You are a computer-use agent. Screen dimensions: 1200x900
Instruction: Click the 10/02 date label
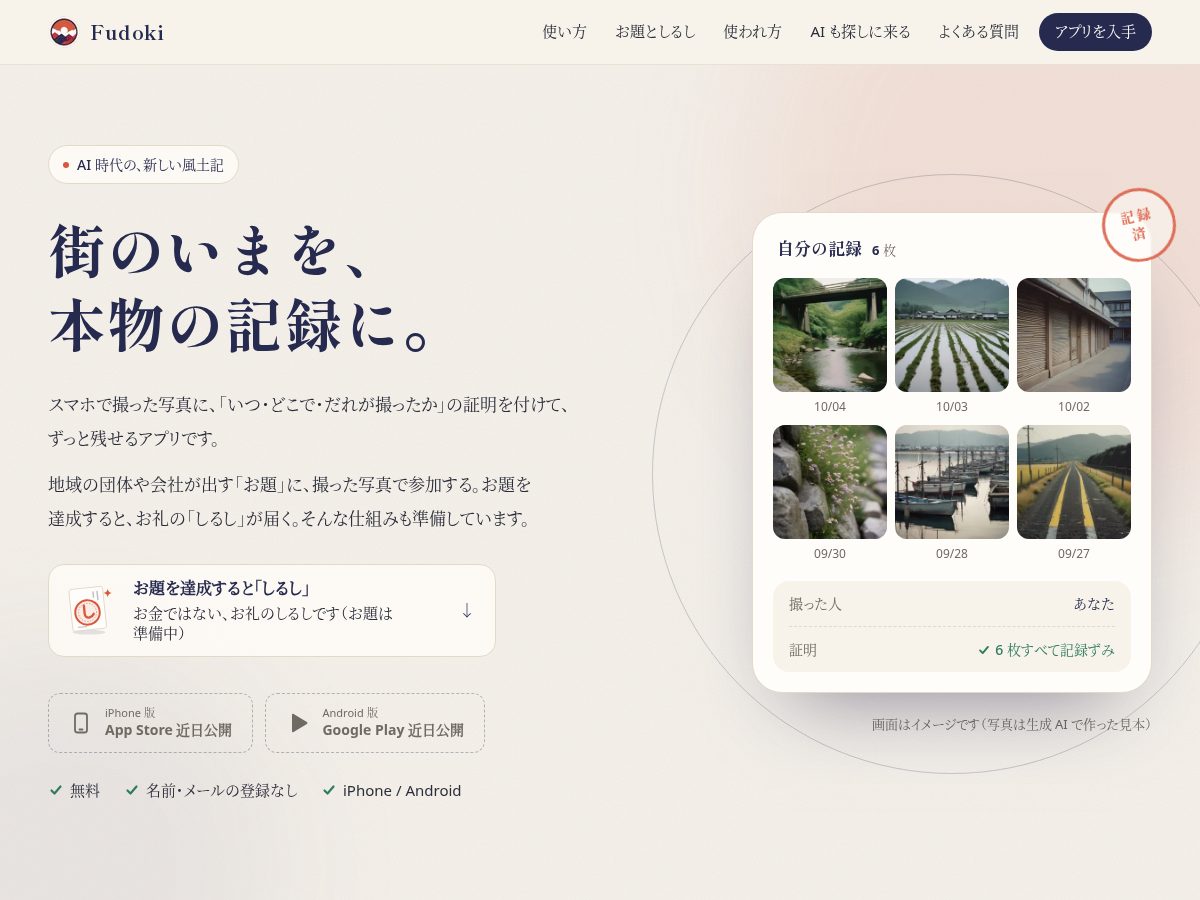pos(1074,407)
